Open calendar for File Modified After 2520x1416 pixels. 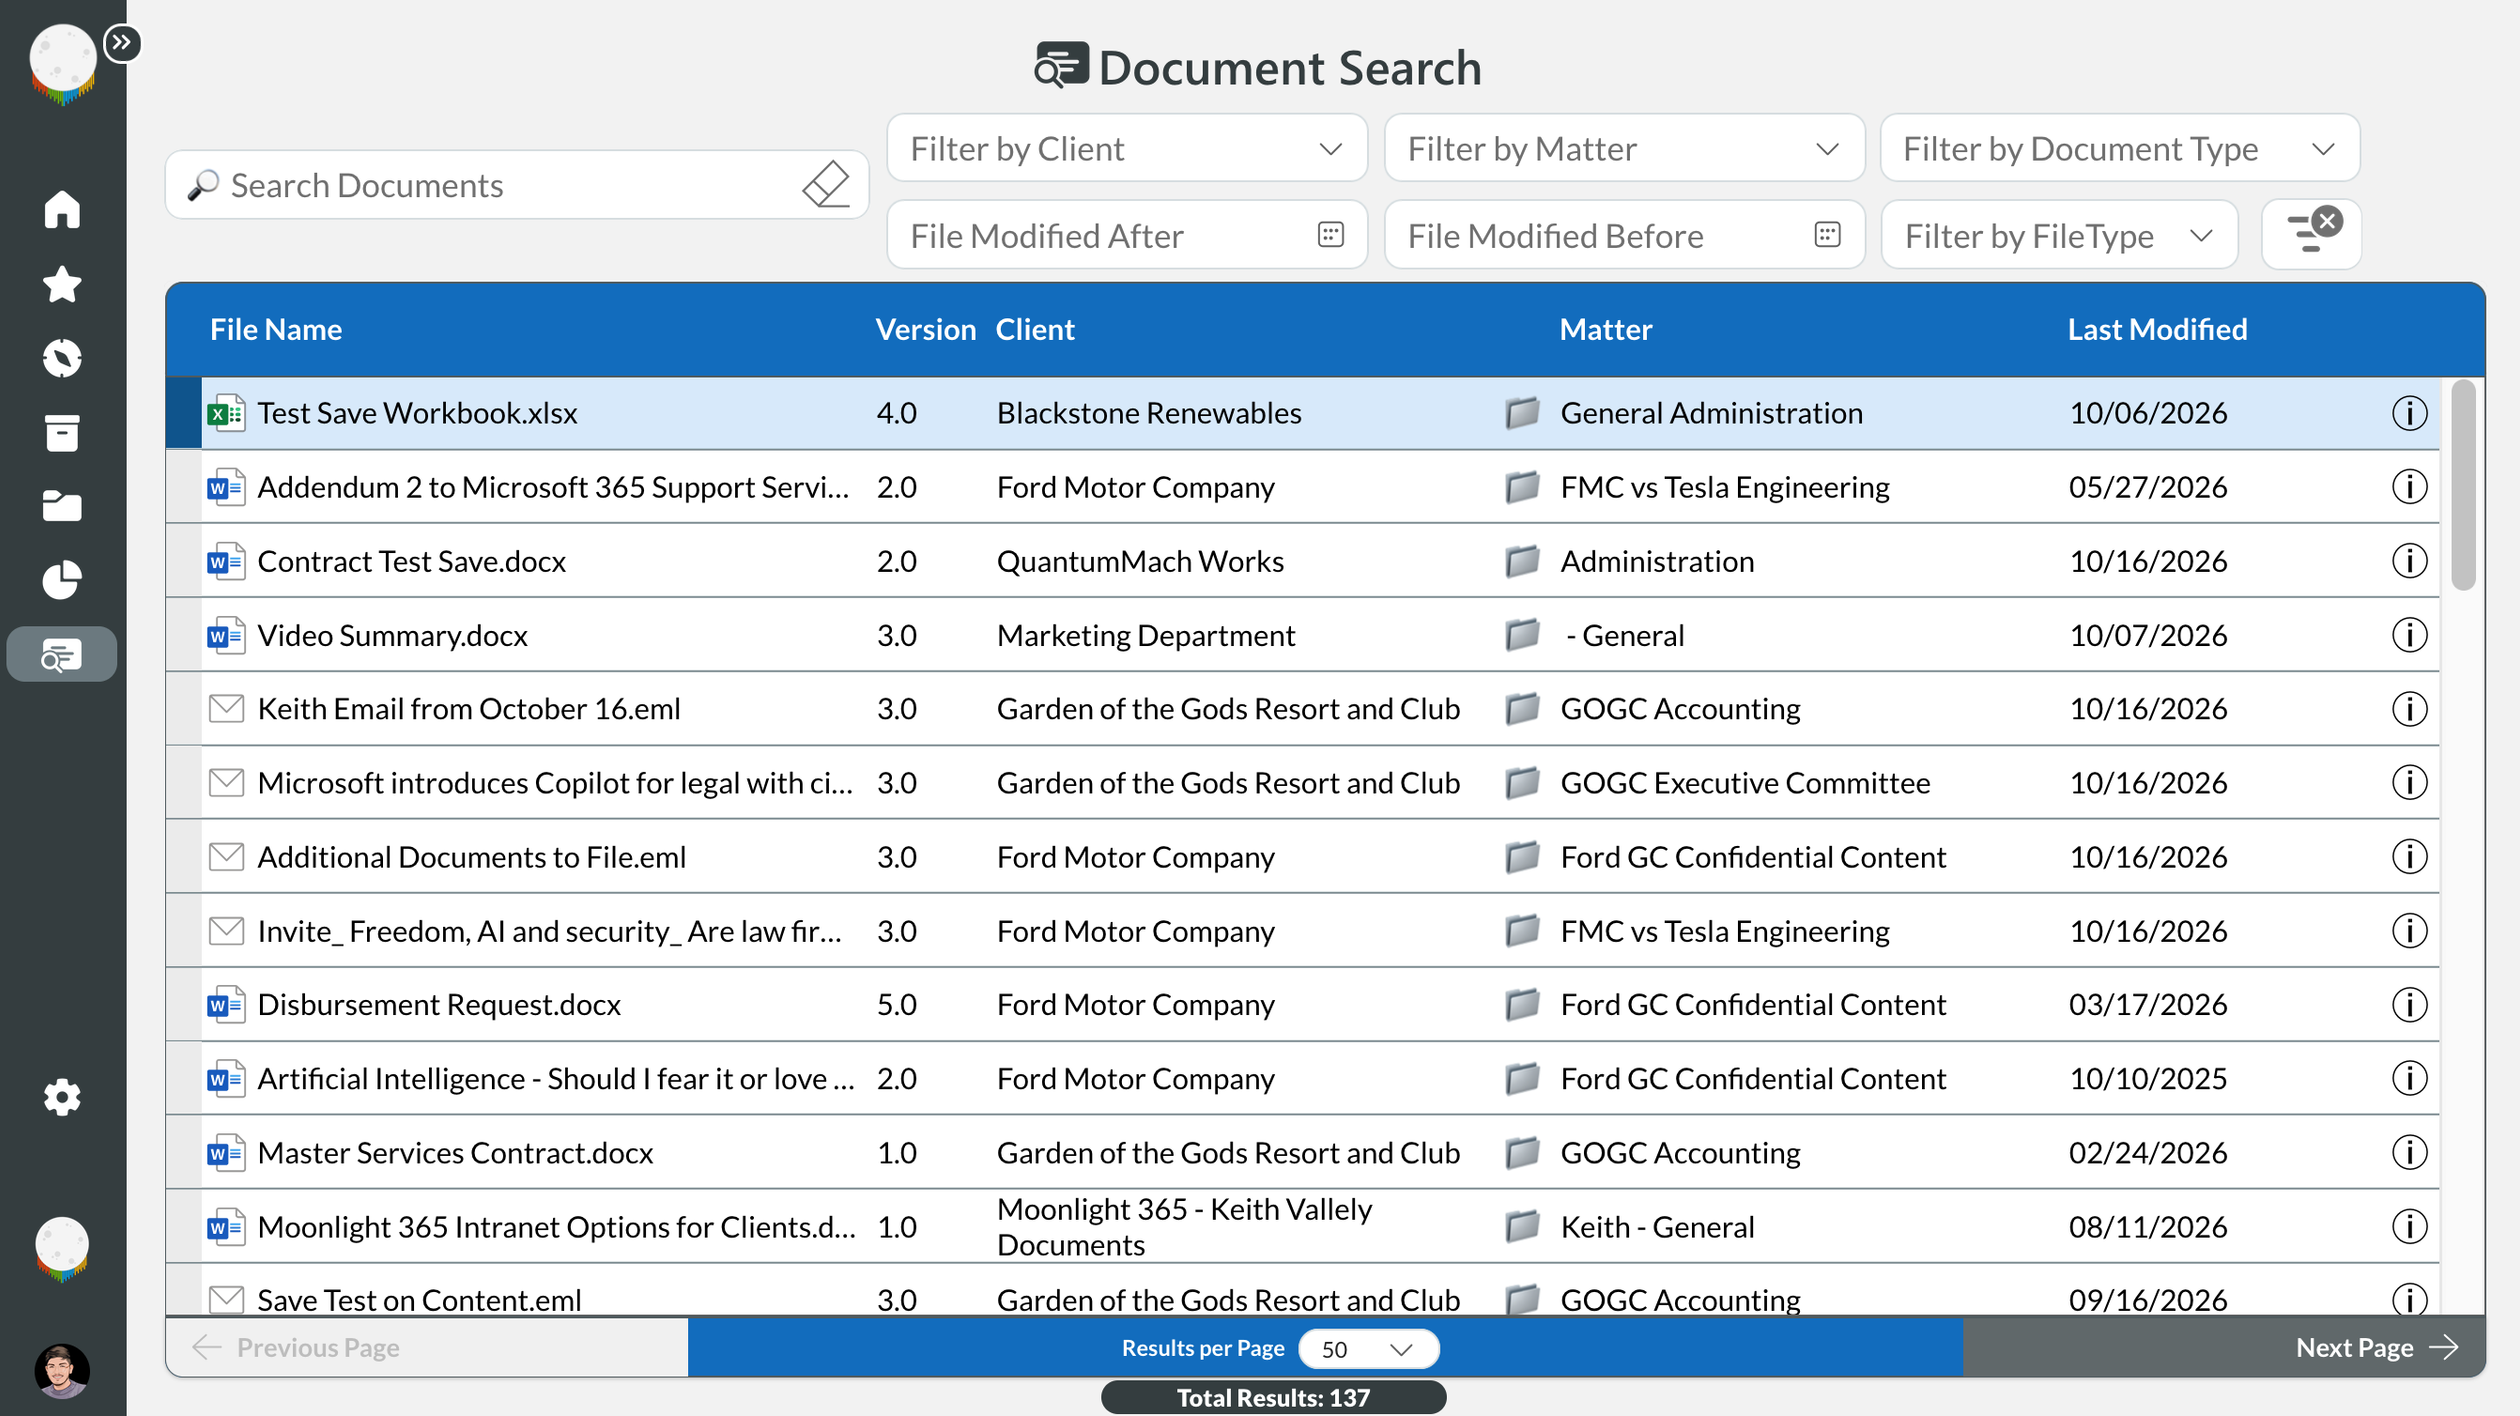coord(1330,235)
